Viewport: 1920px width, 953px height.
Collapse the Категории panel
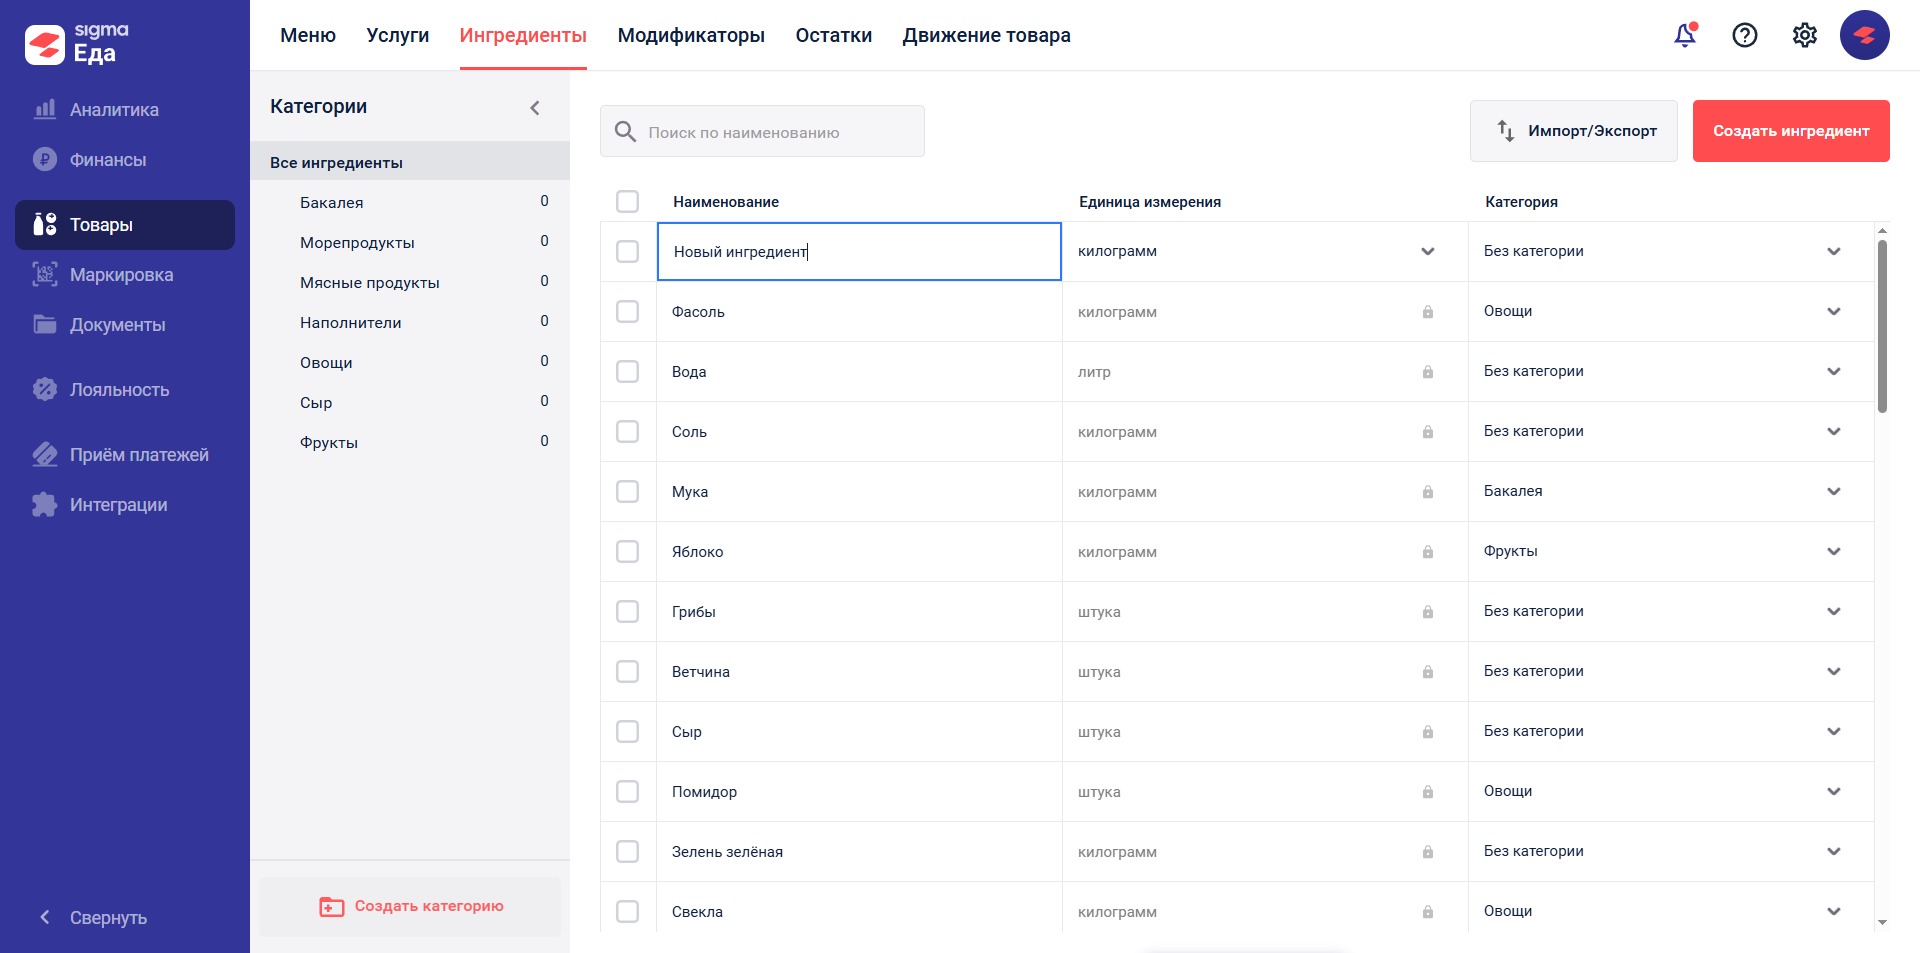tap(535, 108)
